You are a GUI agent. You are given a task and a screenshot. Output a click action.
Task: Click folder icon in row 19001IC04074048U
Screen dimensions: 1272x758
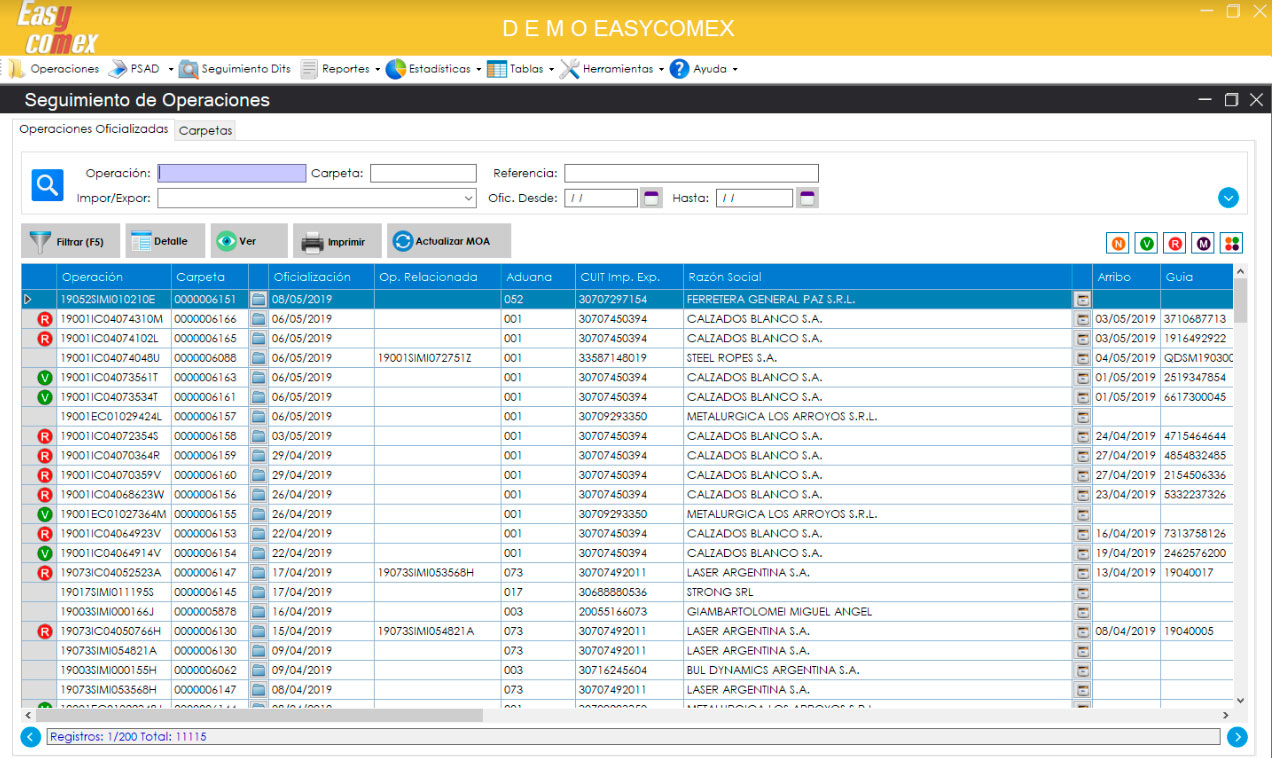[x=258, y=358]
